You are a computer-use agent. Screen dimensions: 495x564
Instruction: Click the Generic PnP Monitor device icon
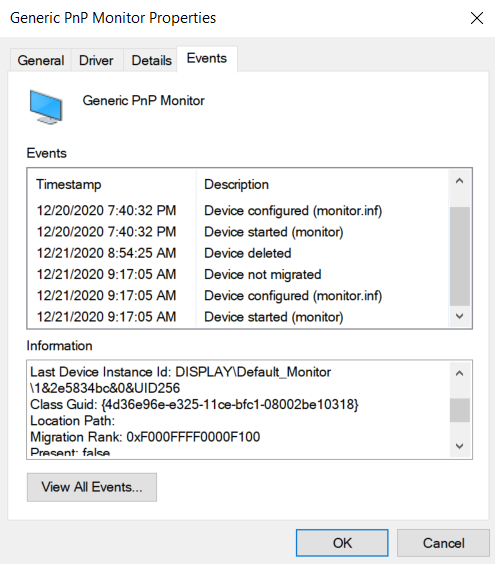tap(46, 107)
